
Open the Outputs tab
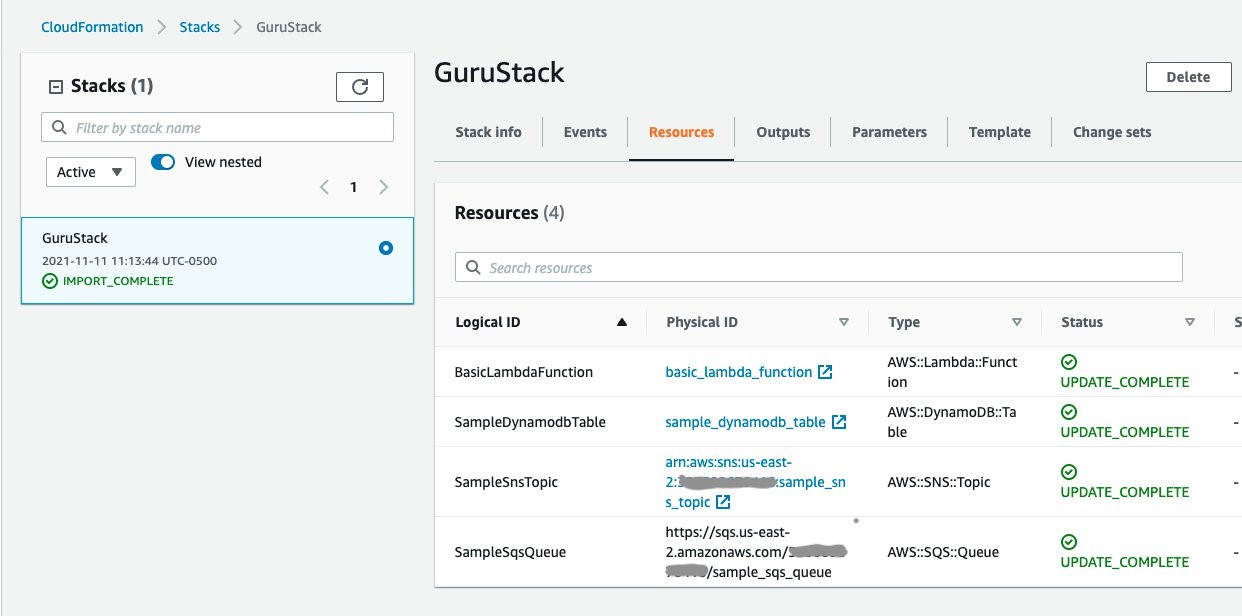click(783, 132)
